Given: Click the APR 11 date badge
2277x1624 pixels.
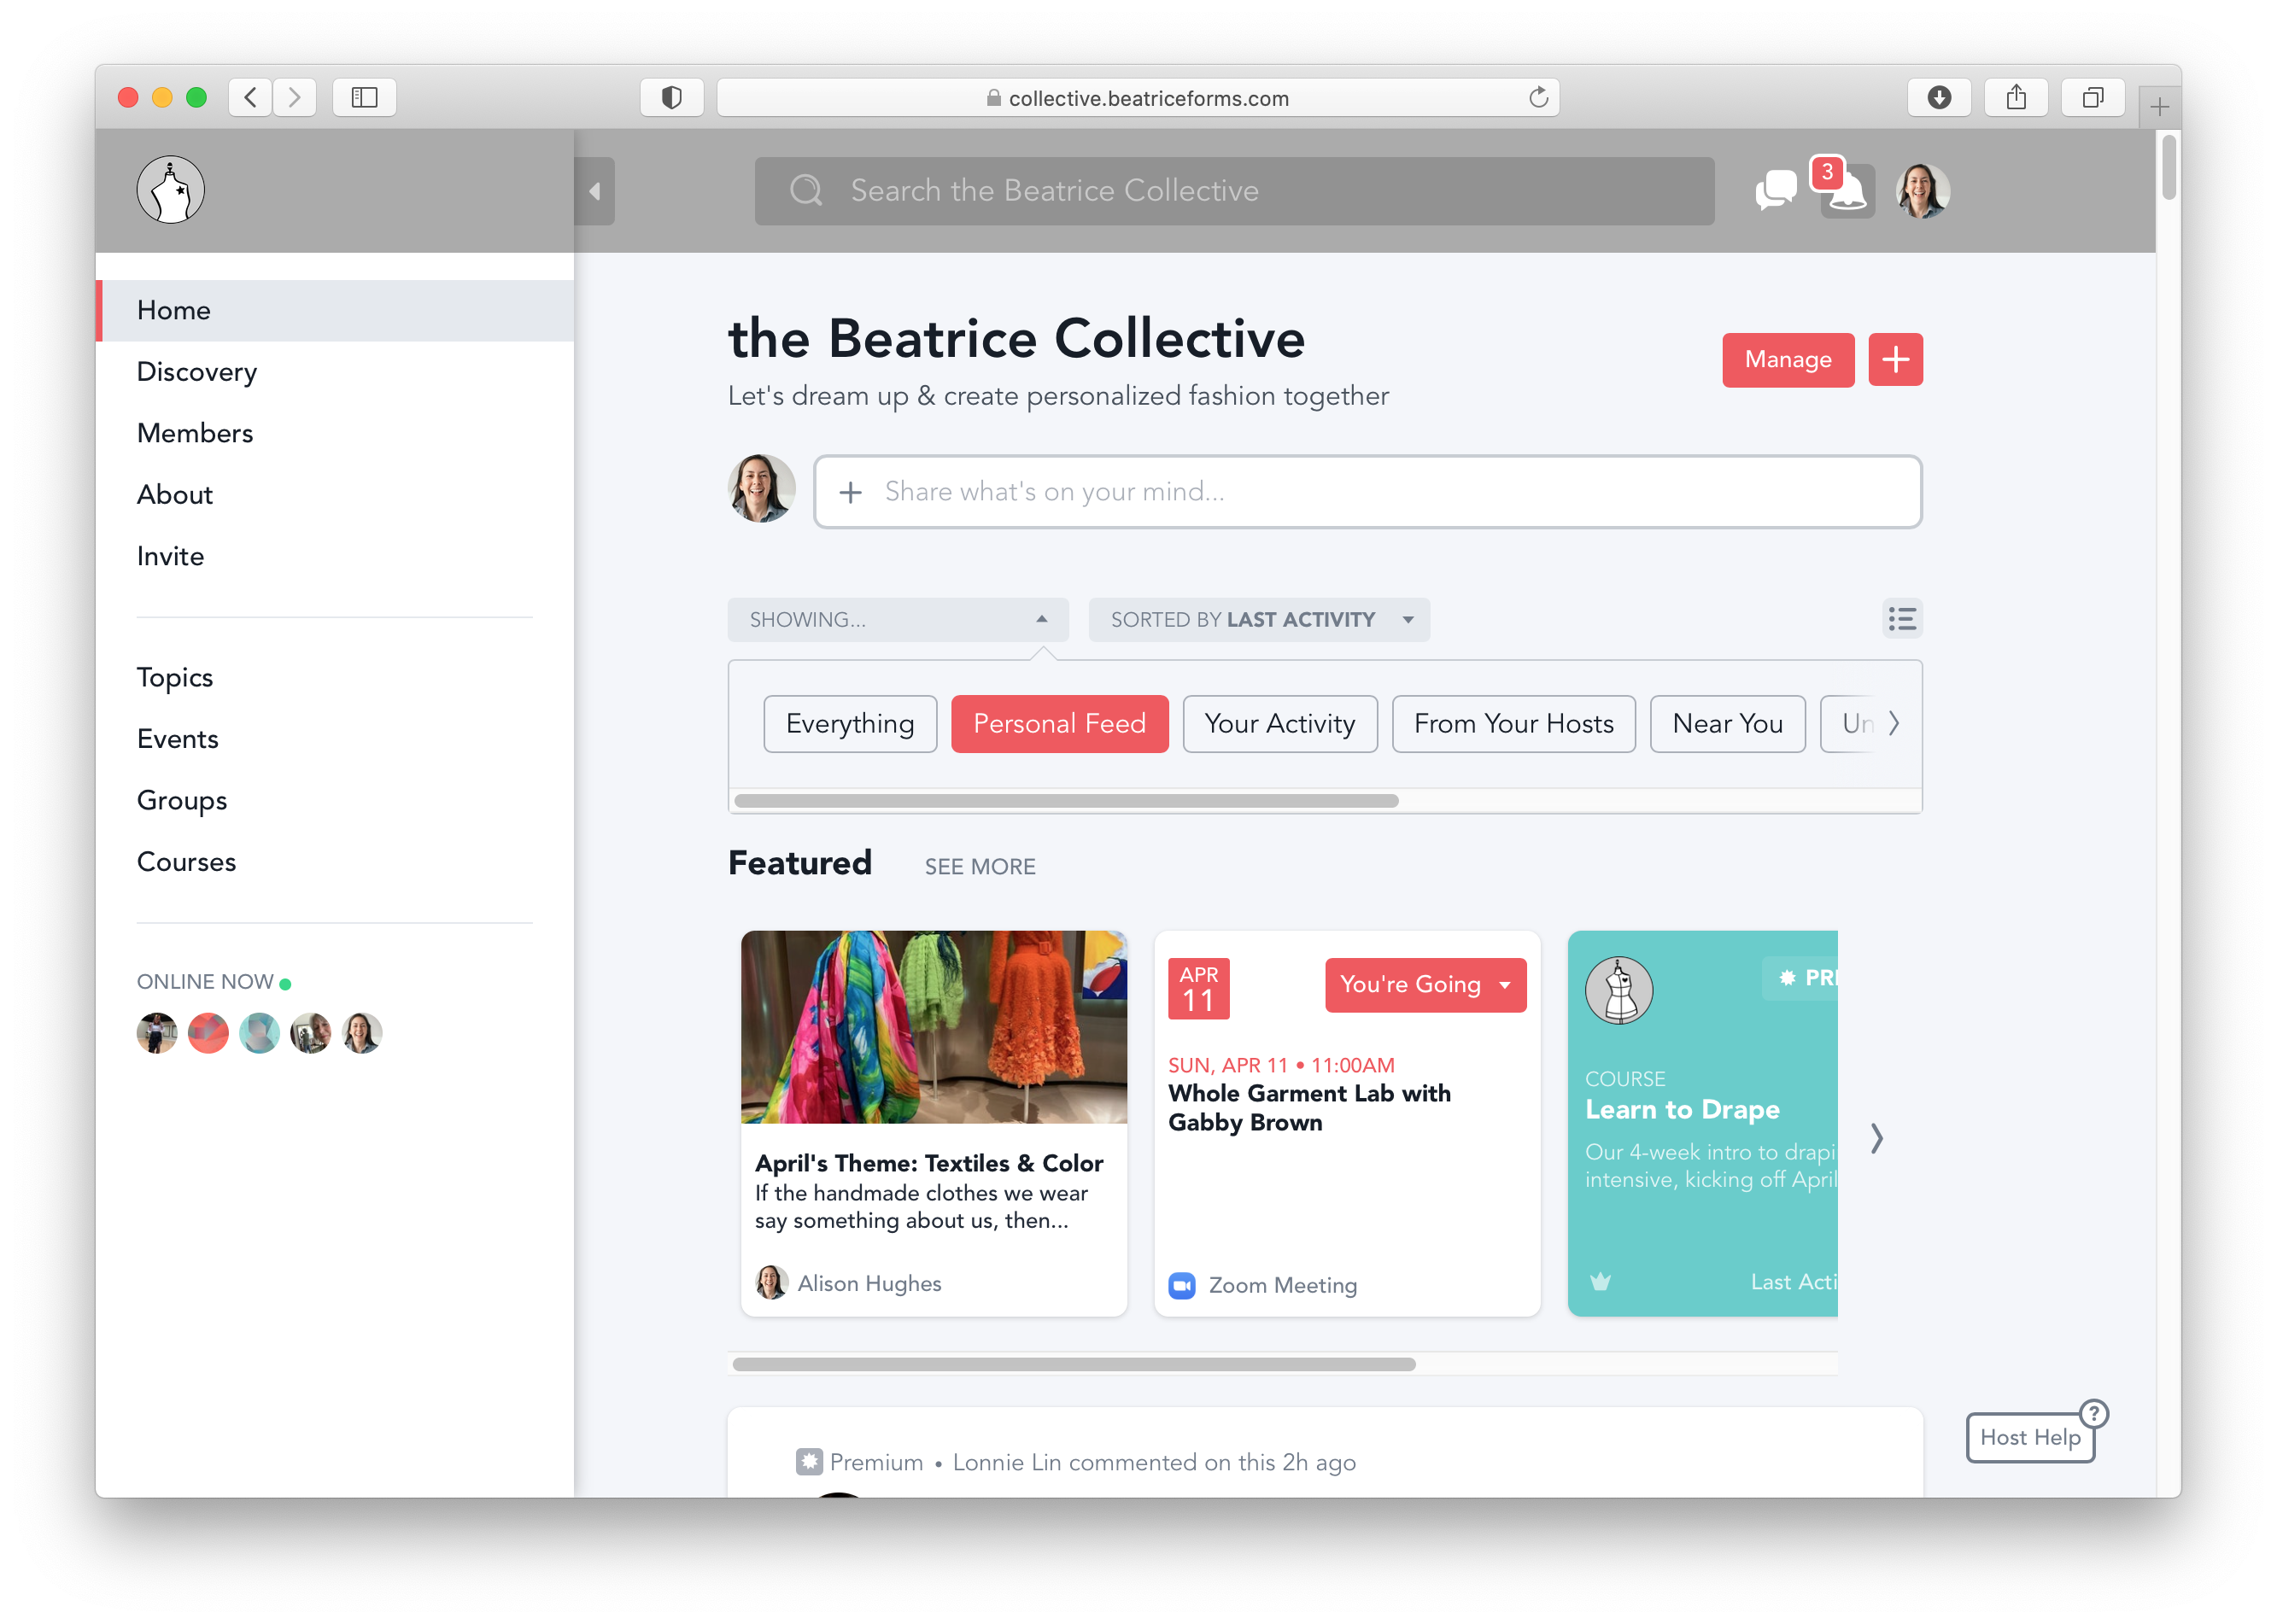Looking at the screenshot, I should 1198,989.
